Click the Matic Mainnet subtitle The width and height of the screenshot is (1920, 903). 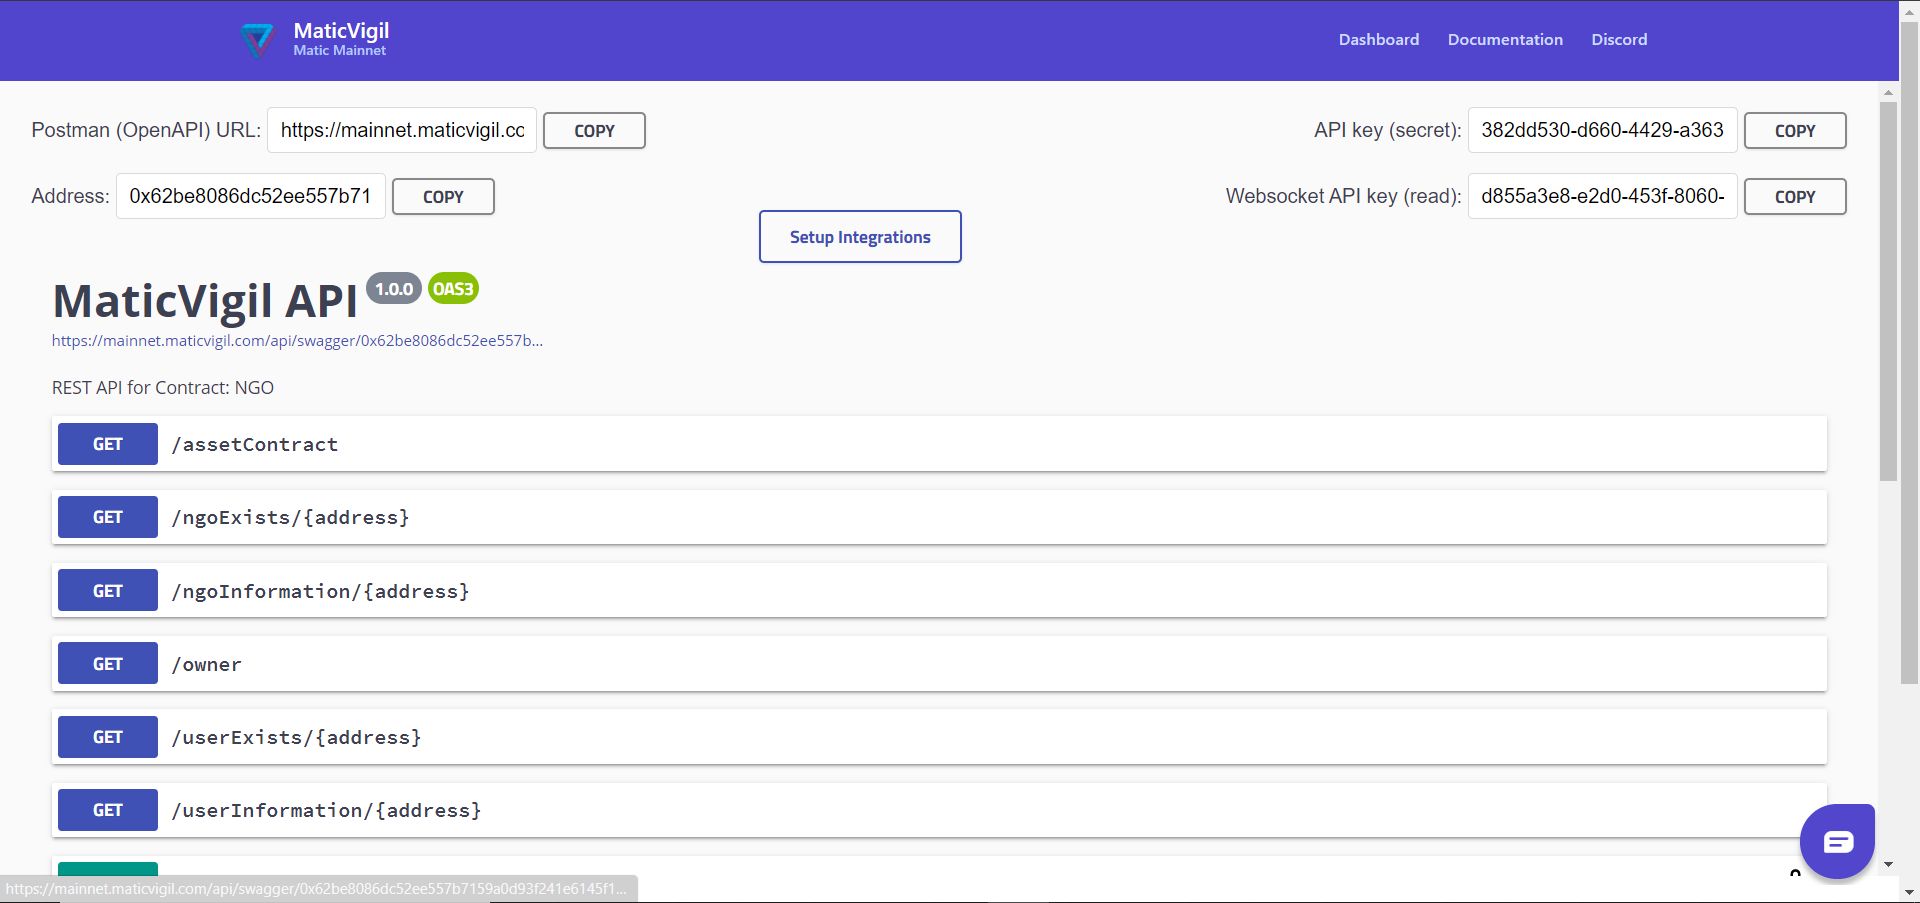click(x=339, y=51)
